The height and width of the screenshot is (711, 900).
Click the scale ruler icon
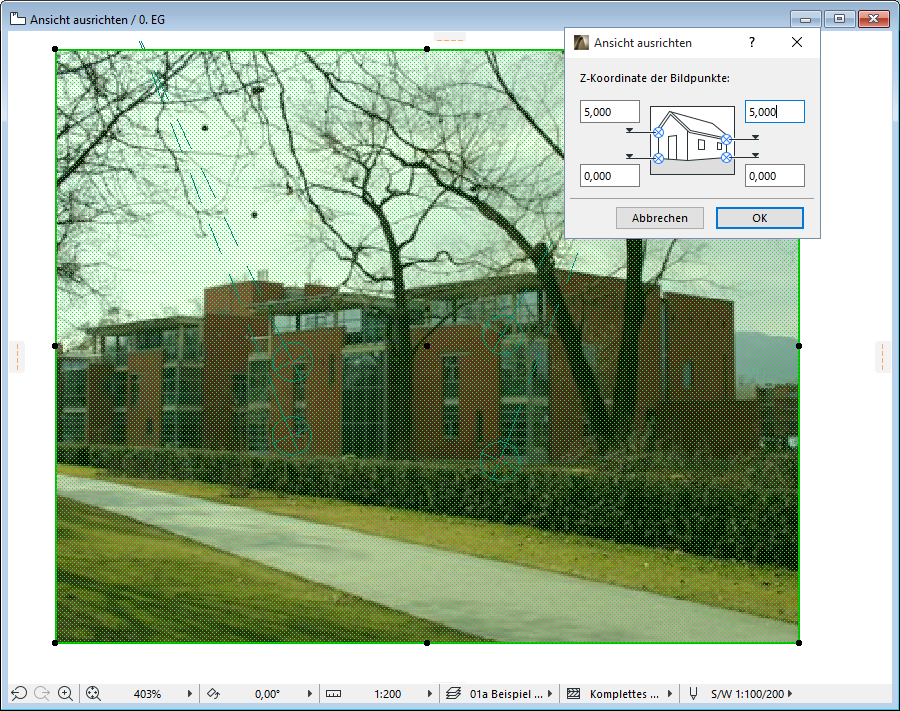pos(333,693)
